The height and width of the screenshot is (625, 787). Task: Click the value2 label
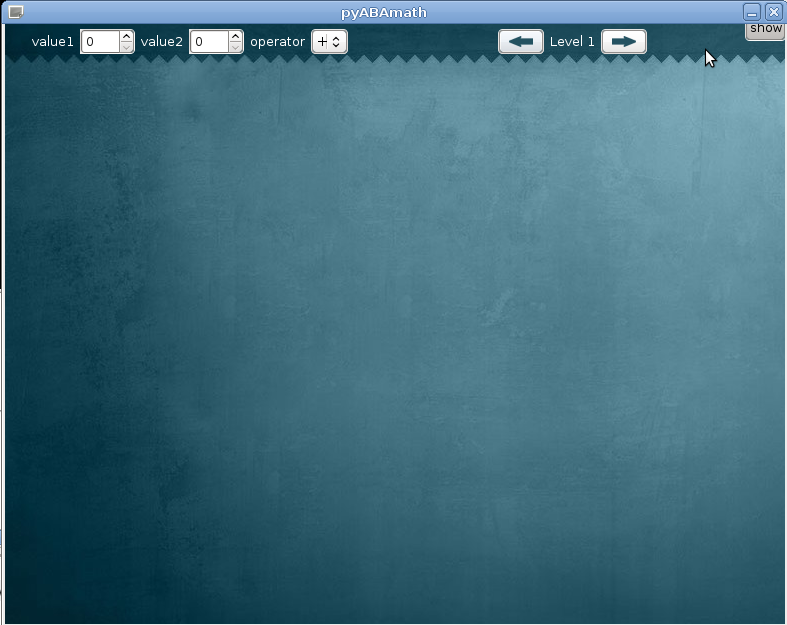pyautogui.click(x=162, y=42)
